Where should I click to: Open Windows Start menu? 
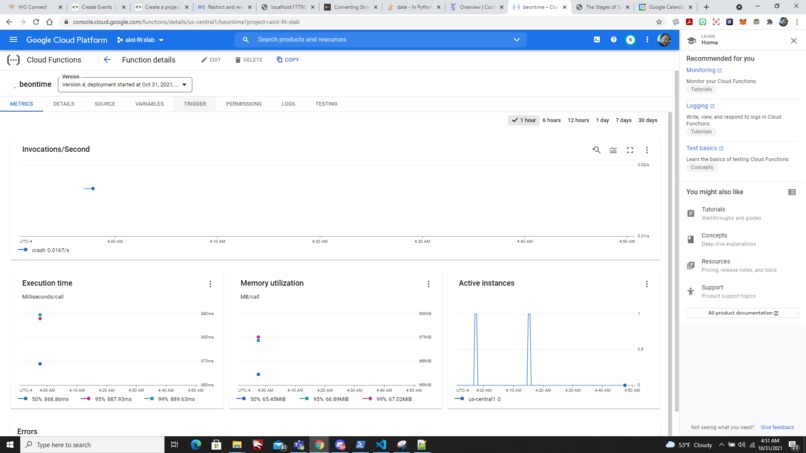tap(10, 444)
